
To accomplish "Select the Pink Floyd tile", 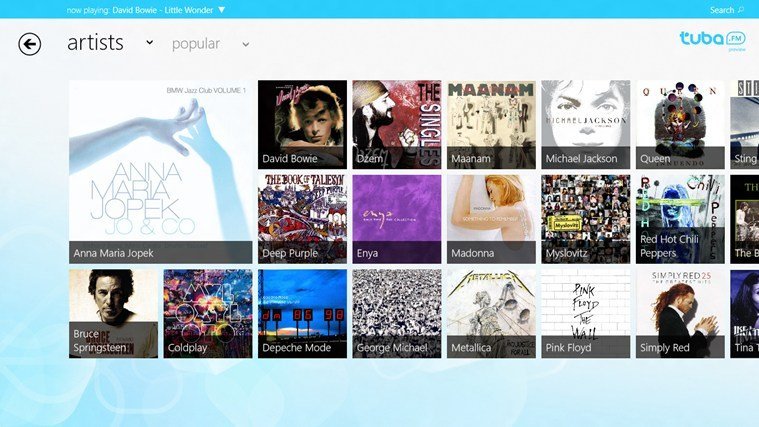I will coord(586,314).
